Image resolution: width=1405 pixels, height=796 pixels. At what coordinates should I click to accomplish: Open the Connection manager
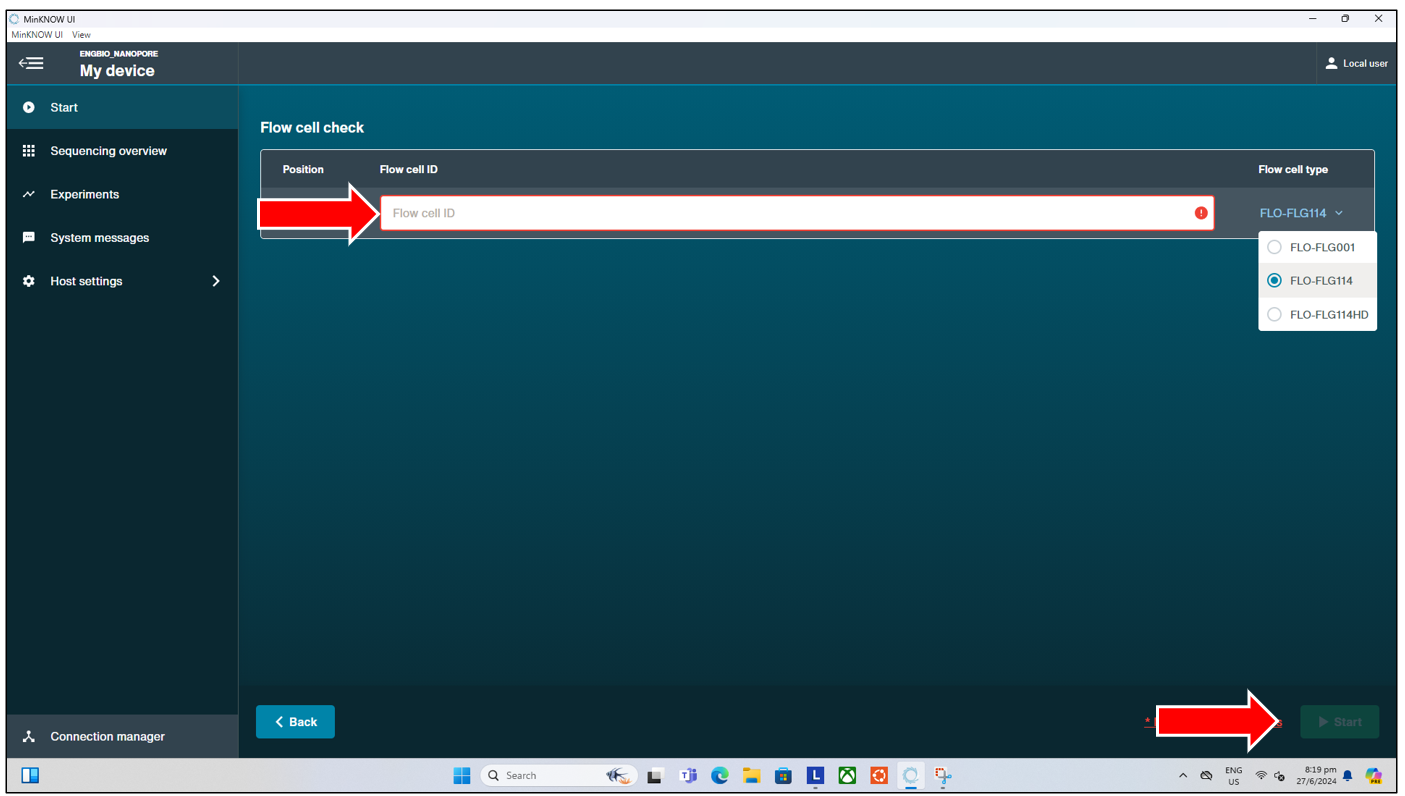pos(122,736)
